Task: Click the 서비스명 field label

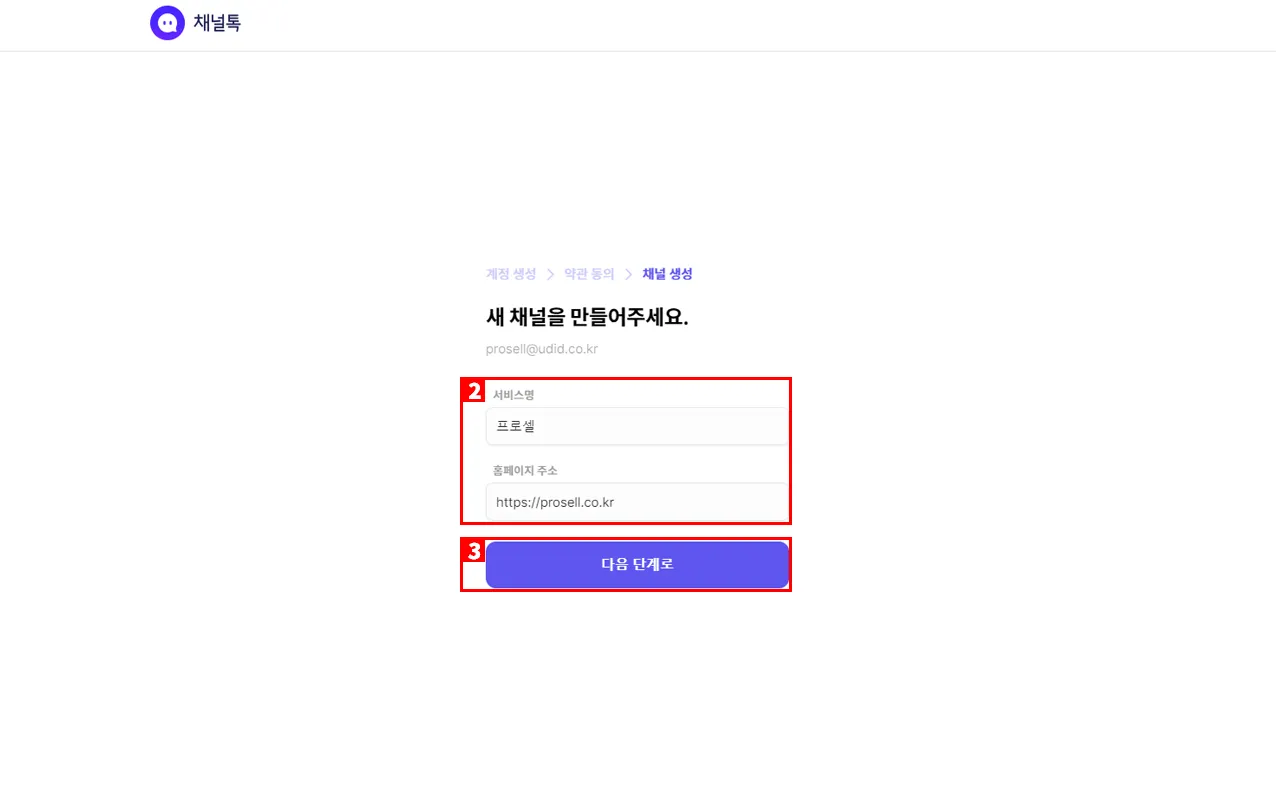Action: pos(514,395)
